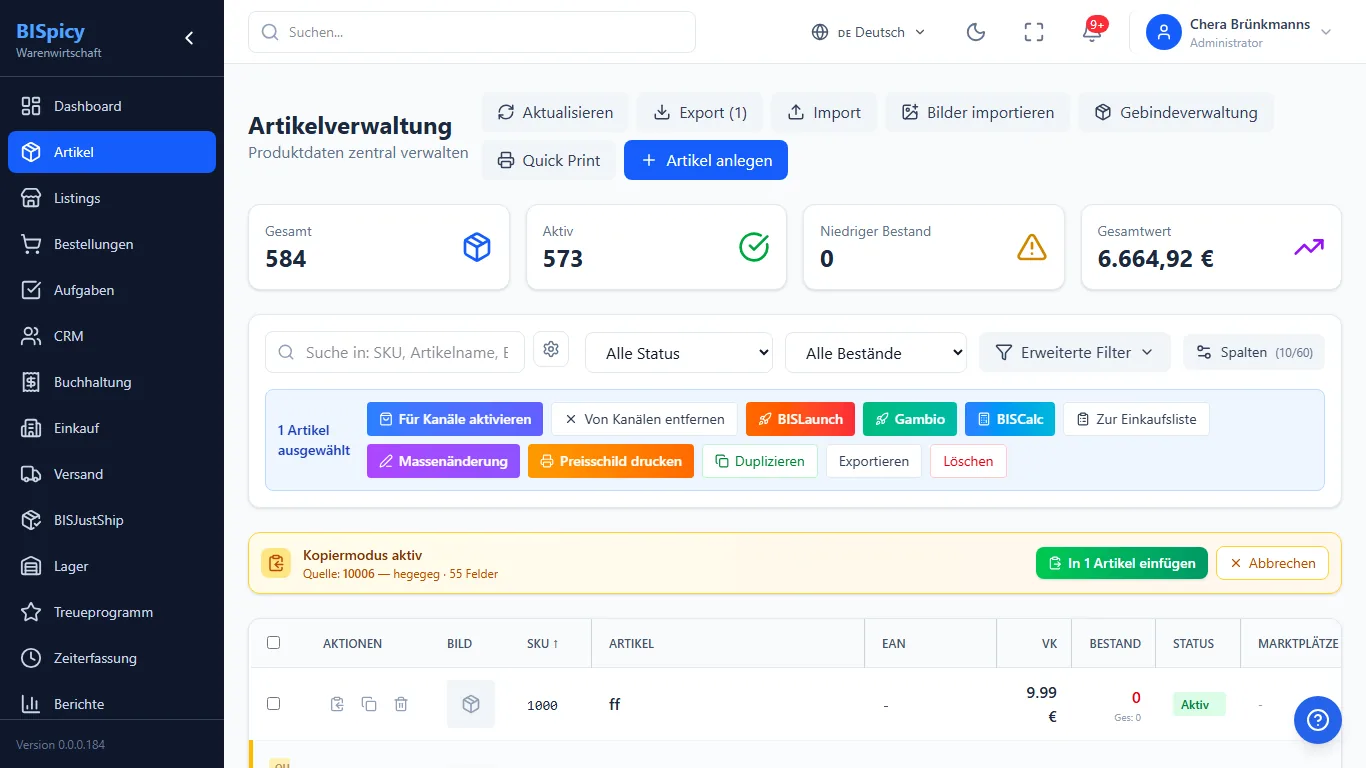Click the Gesamtwert trend arrow icon
The height and width of the screenshot is (768, 1366).
point(1309,247)
